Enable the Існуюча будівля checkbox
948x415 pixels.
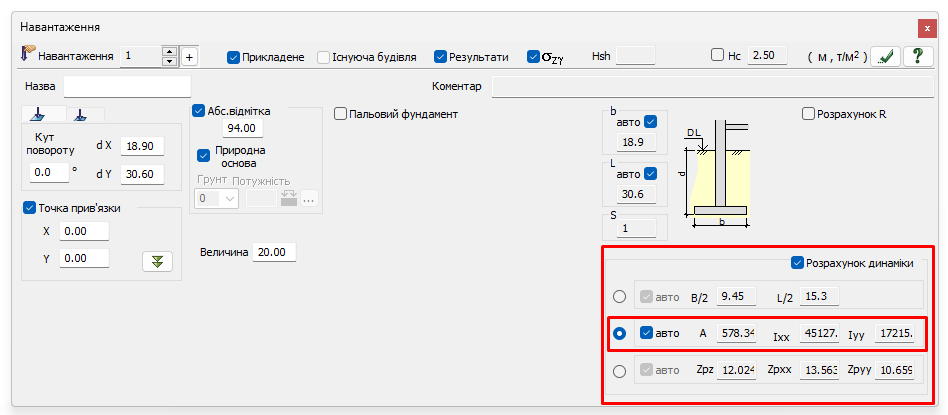click(324, 57)
